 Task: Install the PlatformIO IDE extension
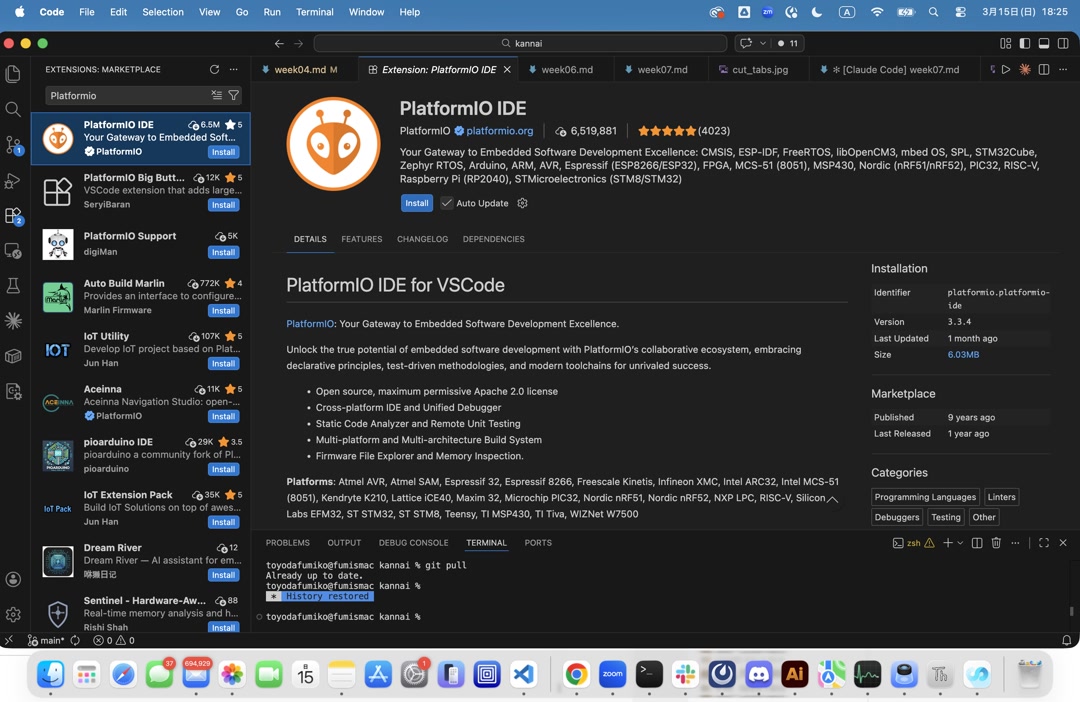click(x=417, y=203)
